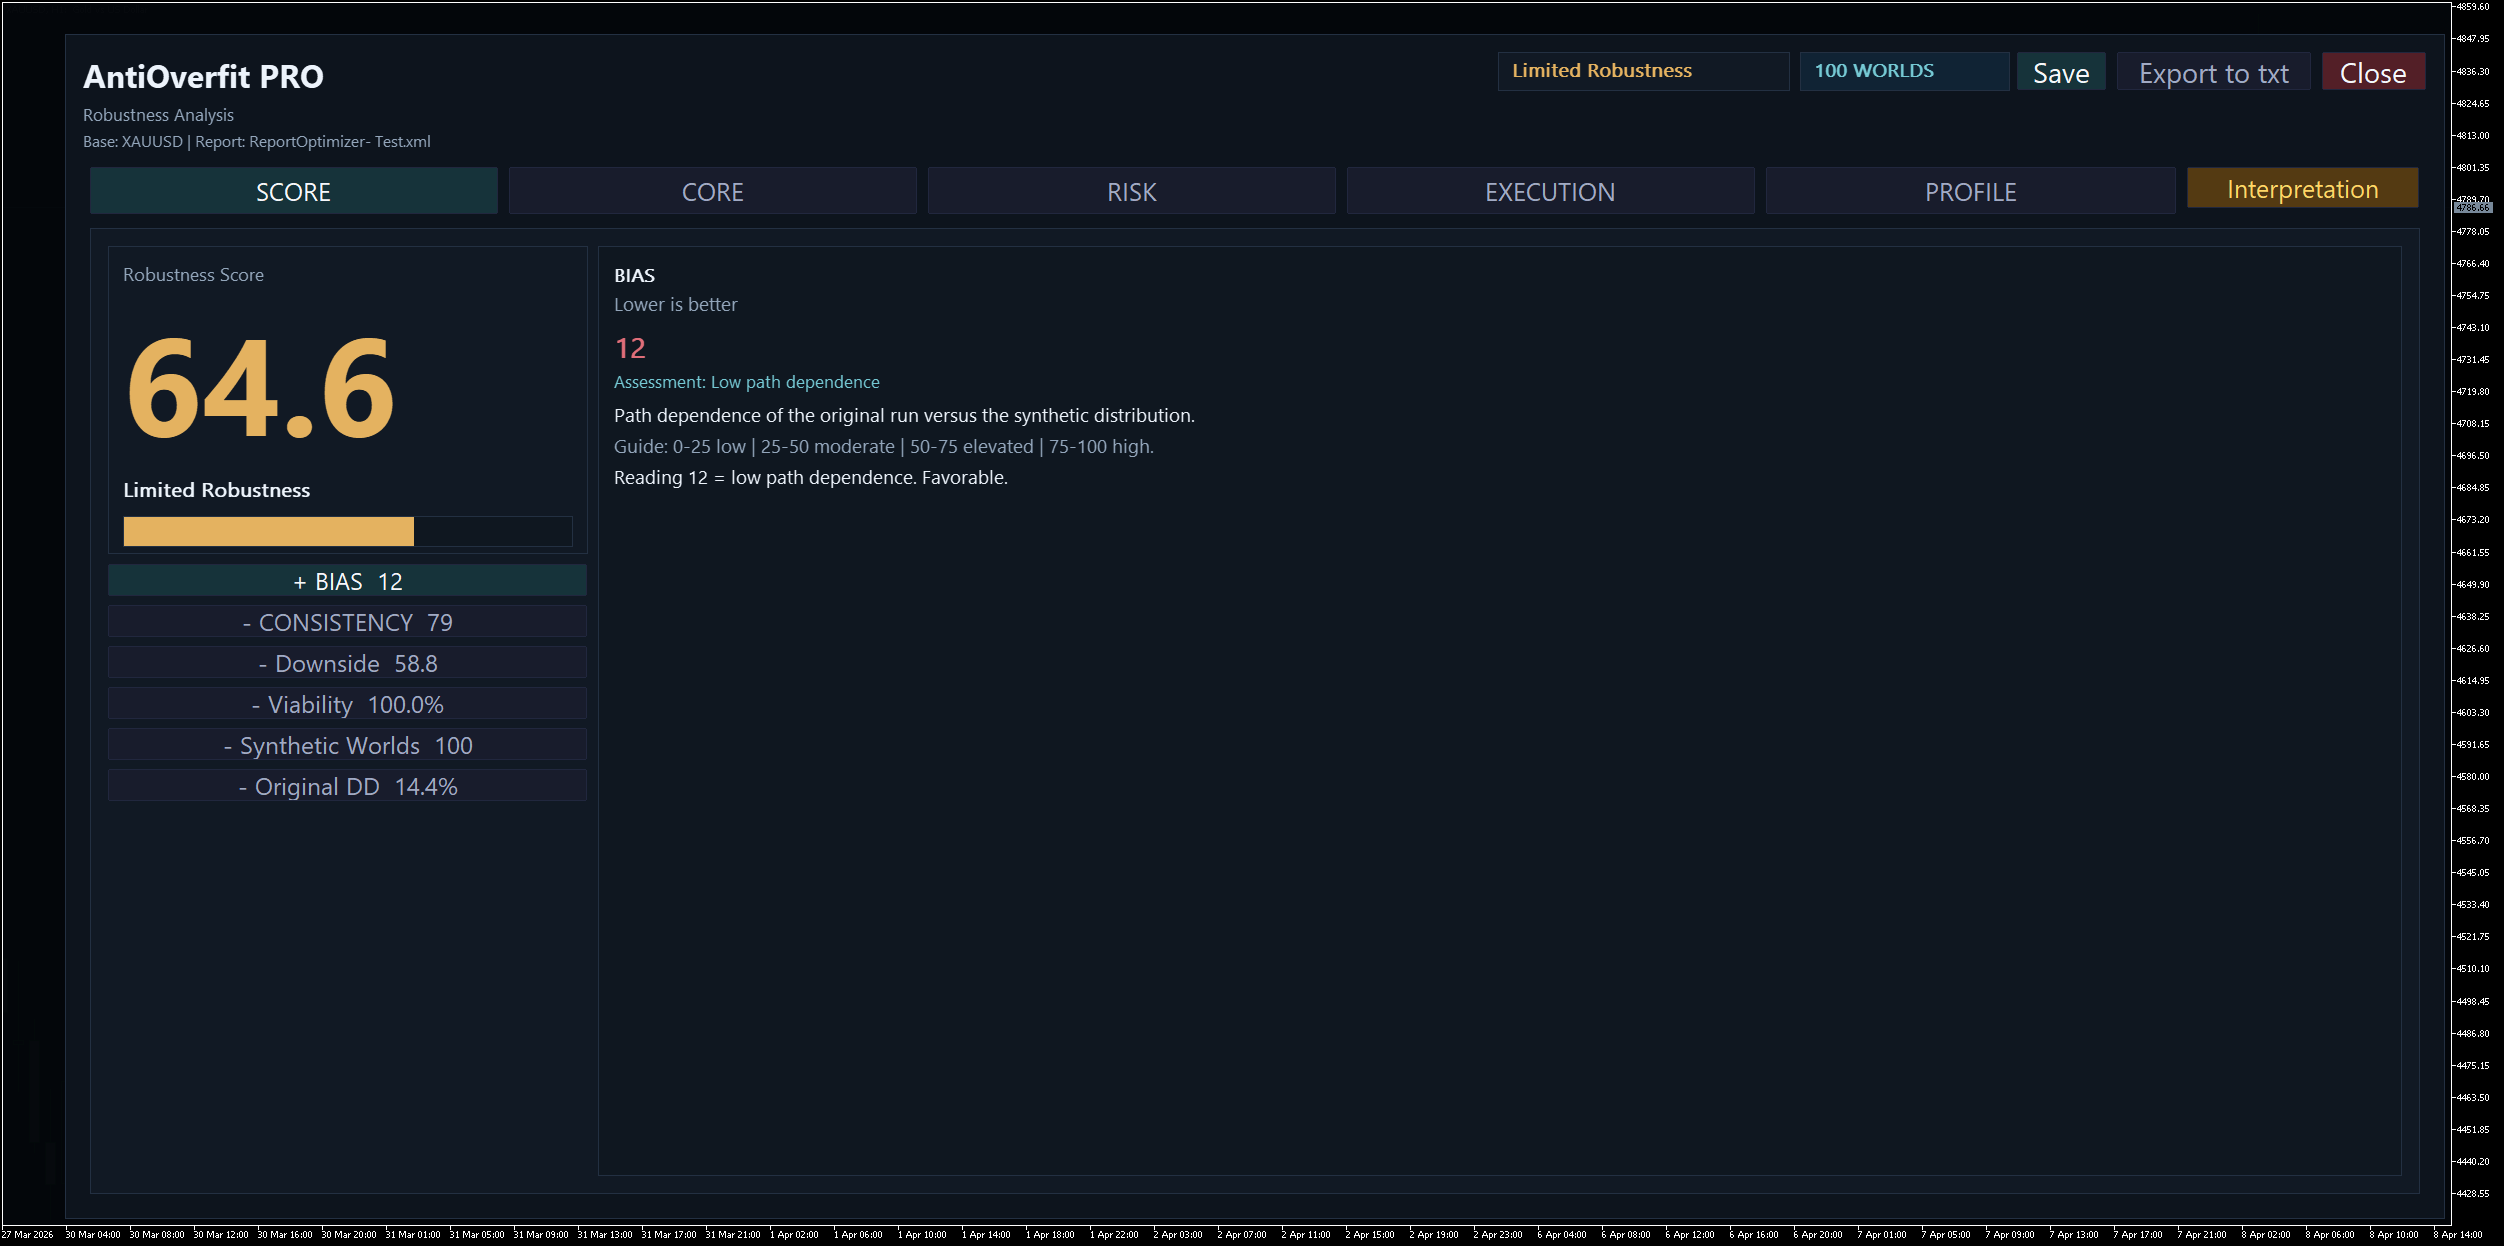Viewport: 2504px width, 1246px height.
Task: Expand the Viability 100.0% row
Action: pos(347,704)
